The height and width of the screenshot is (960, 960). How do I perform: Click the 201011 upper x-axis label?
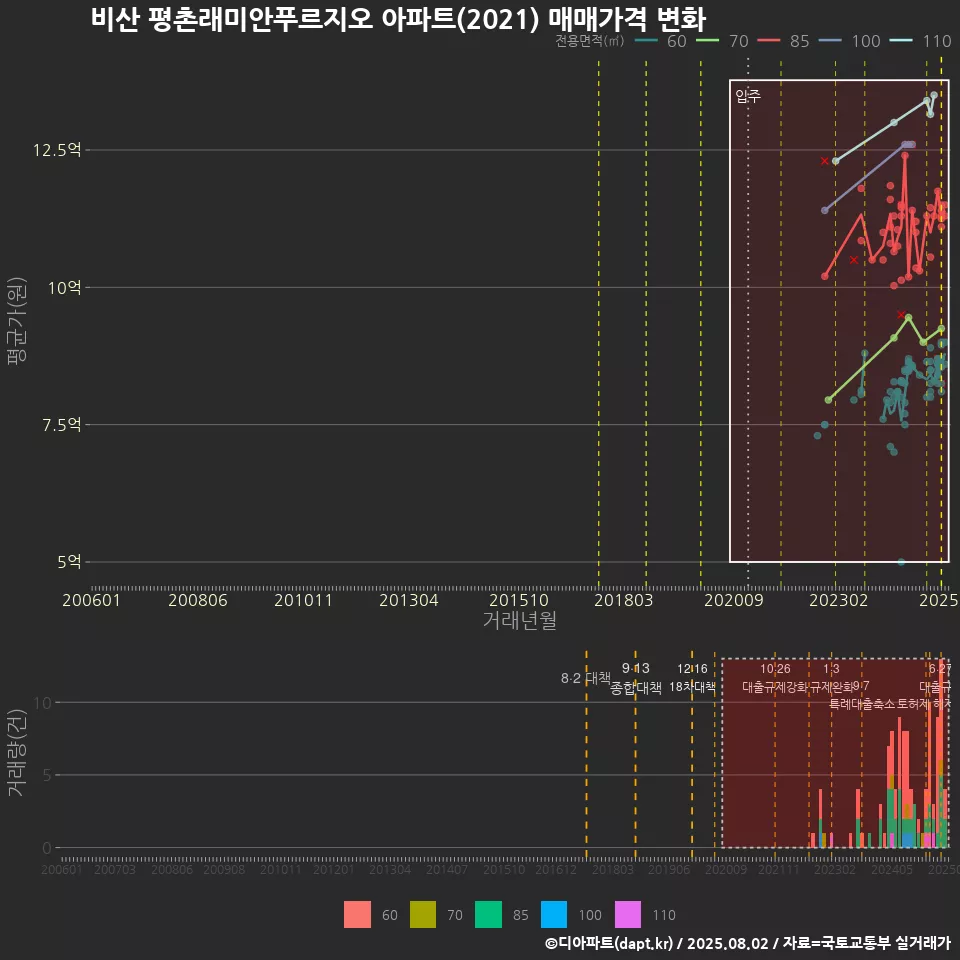tap(304, 600)
